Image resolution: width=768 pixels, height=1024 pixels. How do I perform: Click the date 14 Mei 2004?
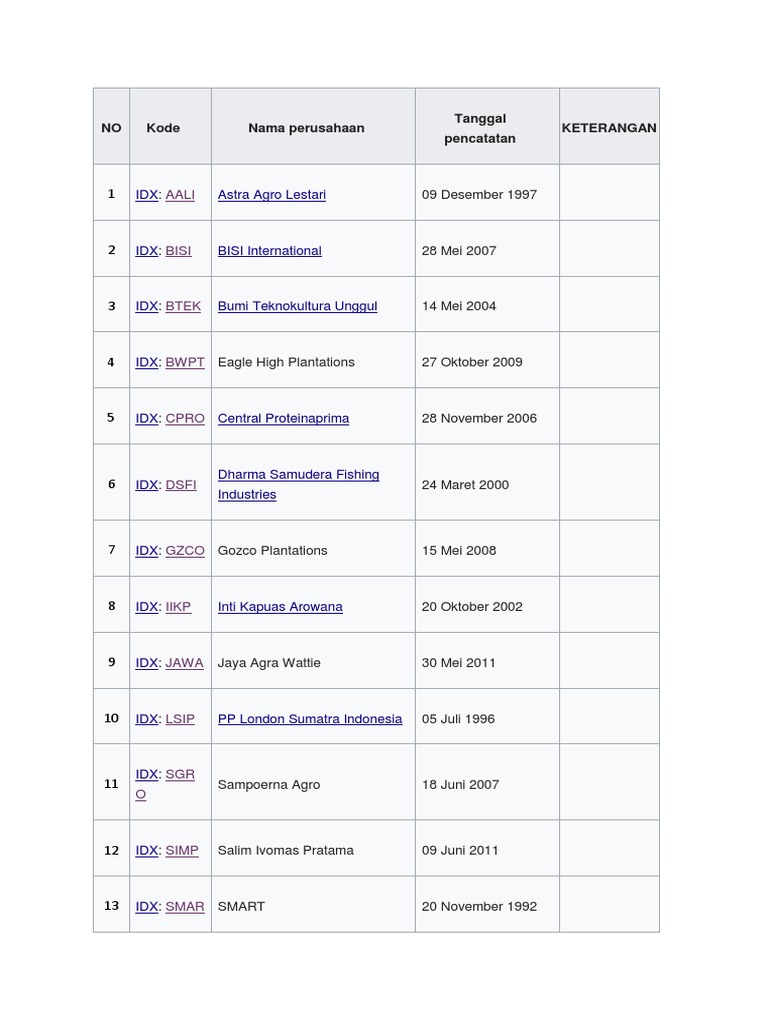(x=459, y=306)
